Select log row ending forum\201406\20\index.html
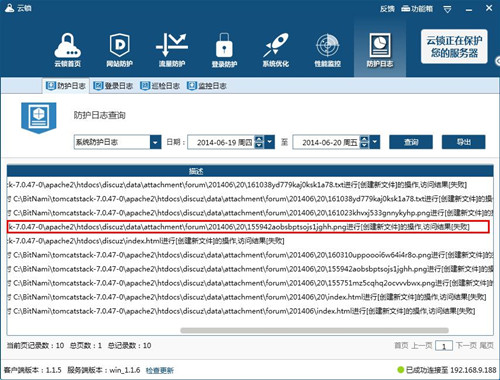The height and width of the screenshot is (380, 500). (x=250, y=297)
